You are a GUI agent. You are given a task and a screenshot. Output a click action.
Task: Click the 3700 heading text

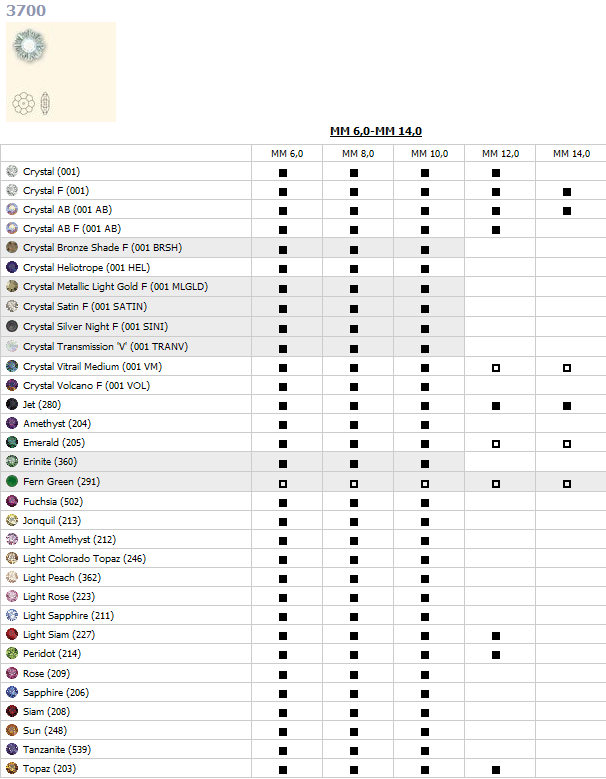point(26,10)
